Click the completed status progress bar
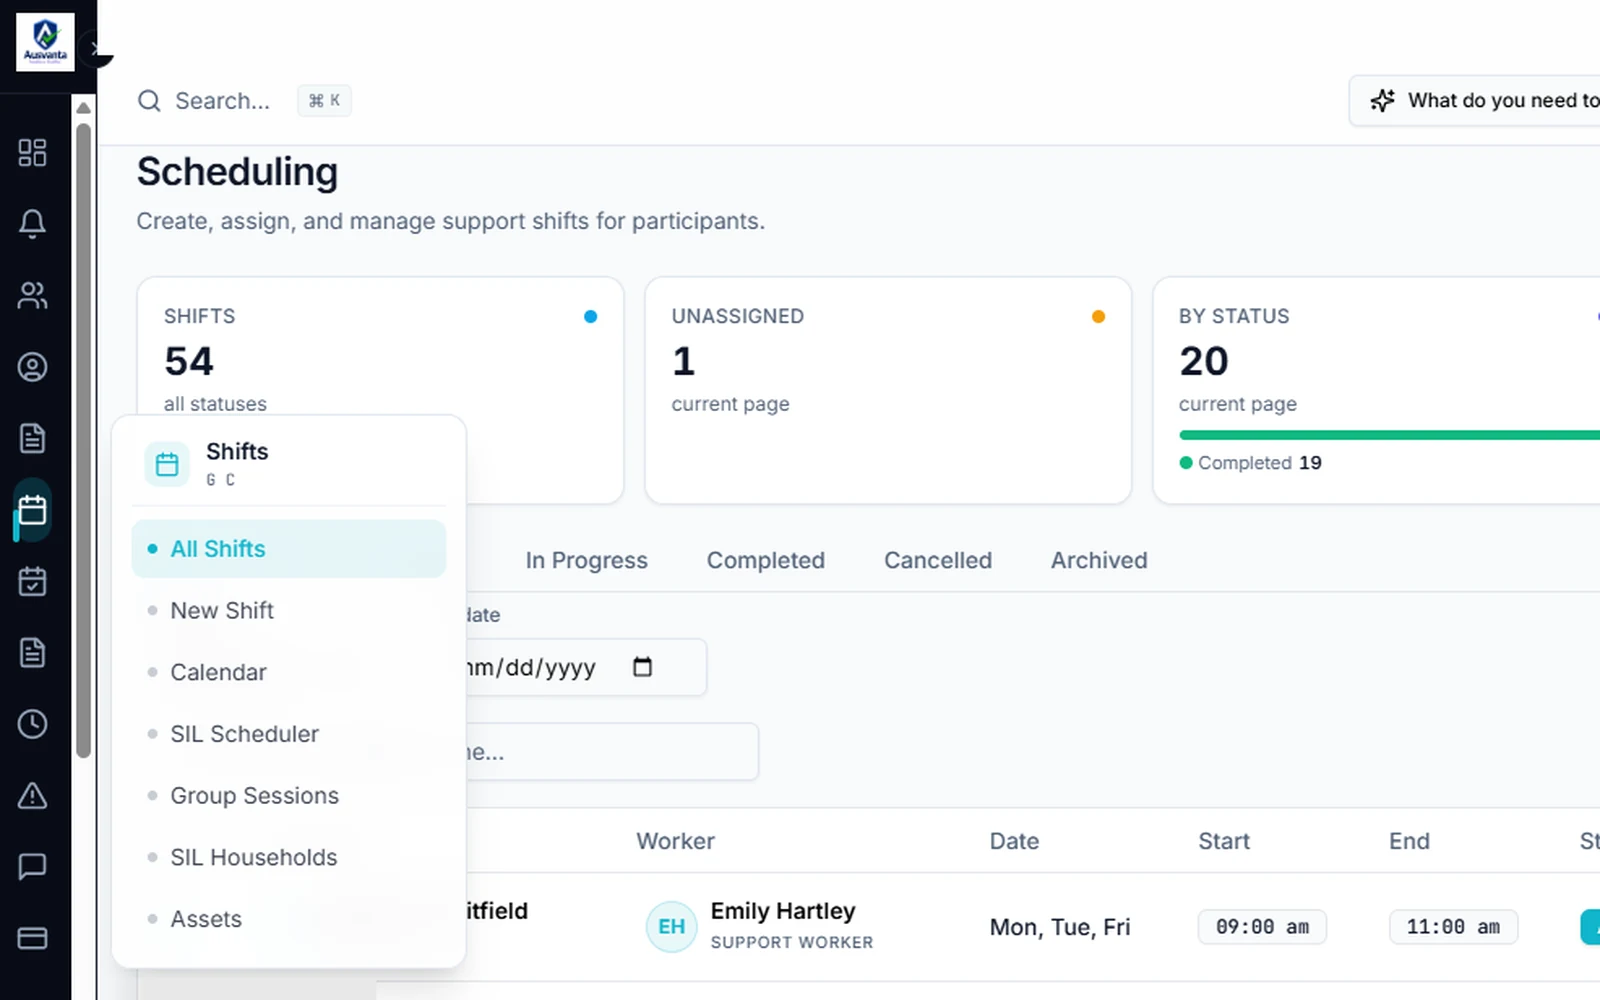 pyautogui.click(x=1390, y=435)
